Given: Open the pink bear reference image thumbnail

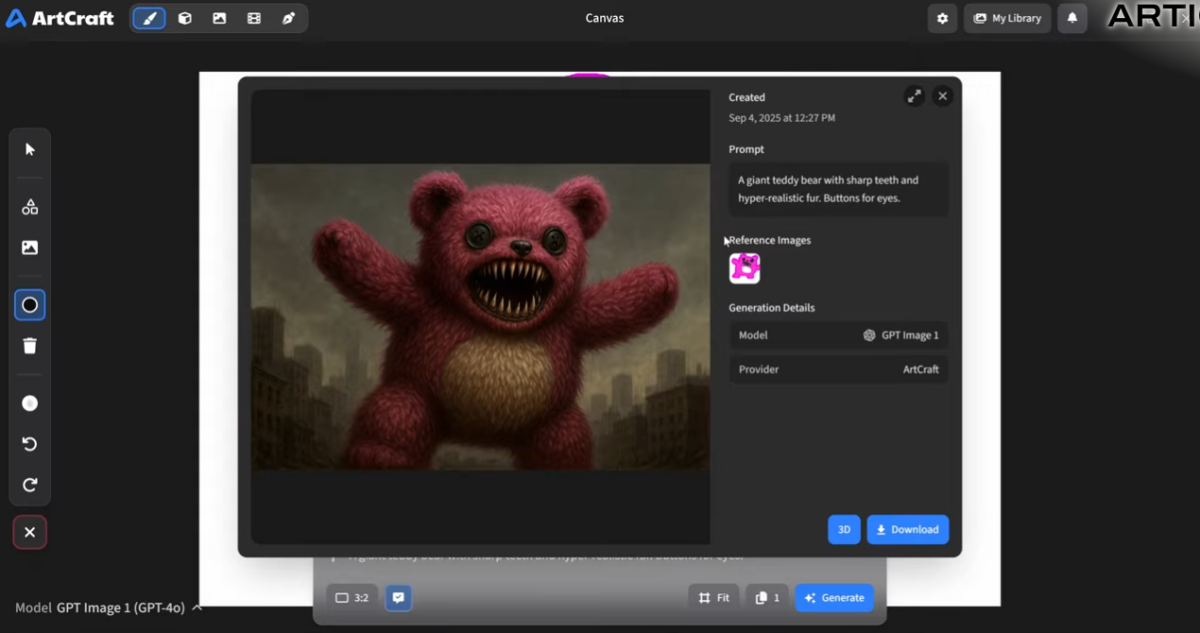Looking at the screenshot, I should click(x=745, y=268).
